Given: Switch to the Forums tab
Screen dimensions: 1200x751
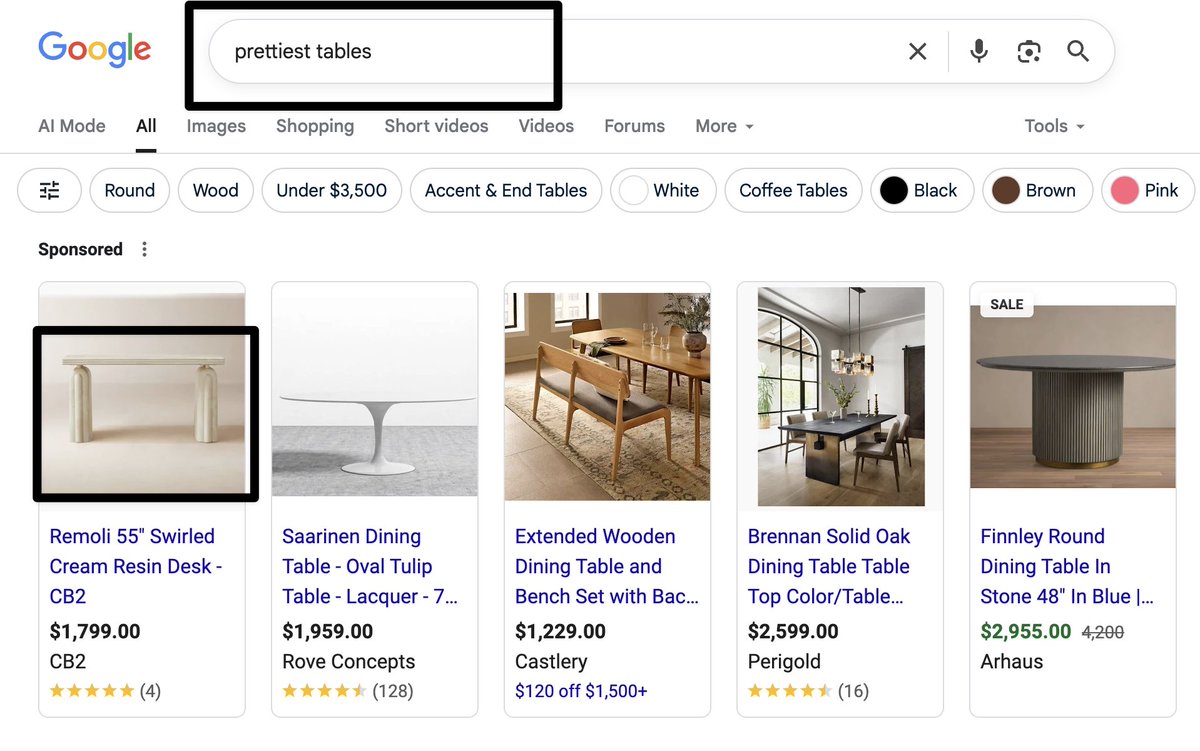Looking at the screenshot, I should tap(634, 126).
